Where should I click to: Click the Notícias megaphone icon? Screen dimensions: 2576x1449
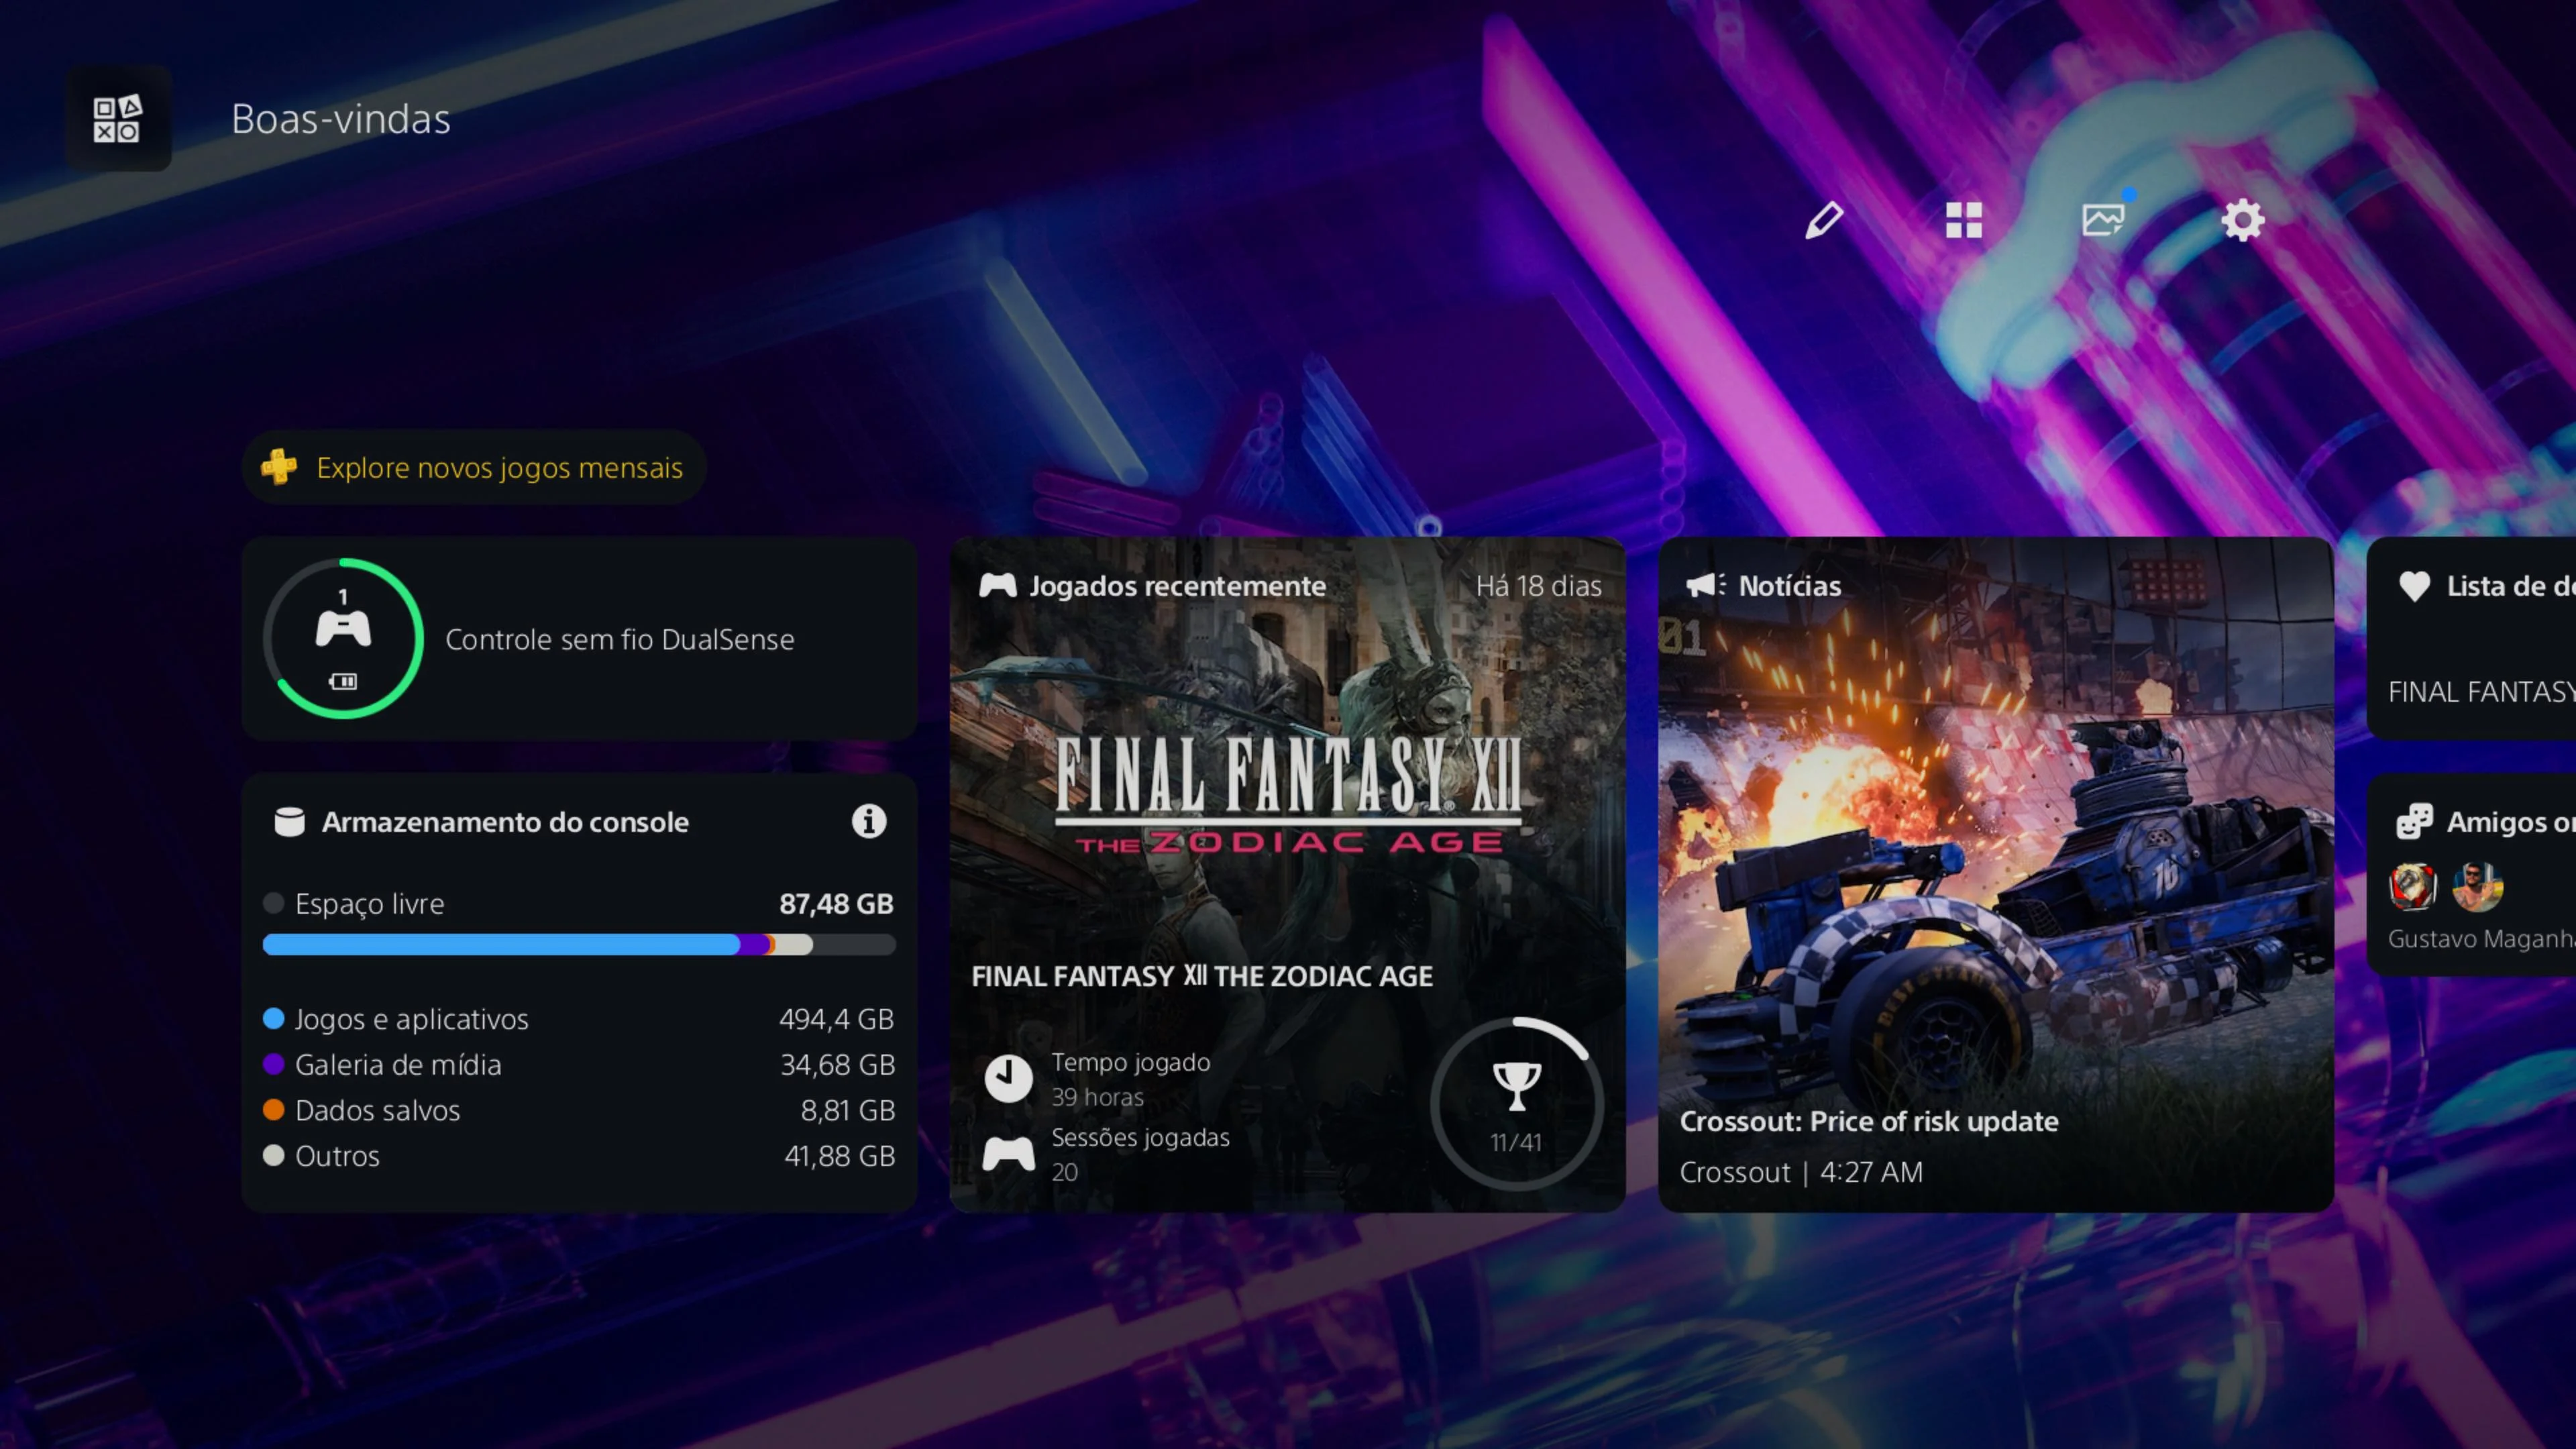click(x=1705, y=585)
